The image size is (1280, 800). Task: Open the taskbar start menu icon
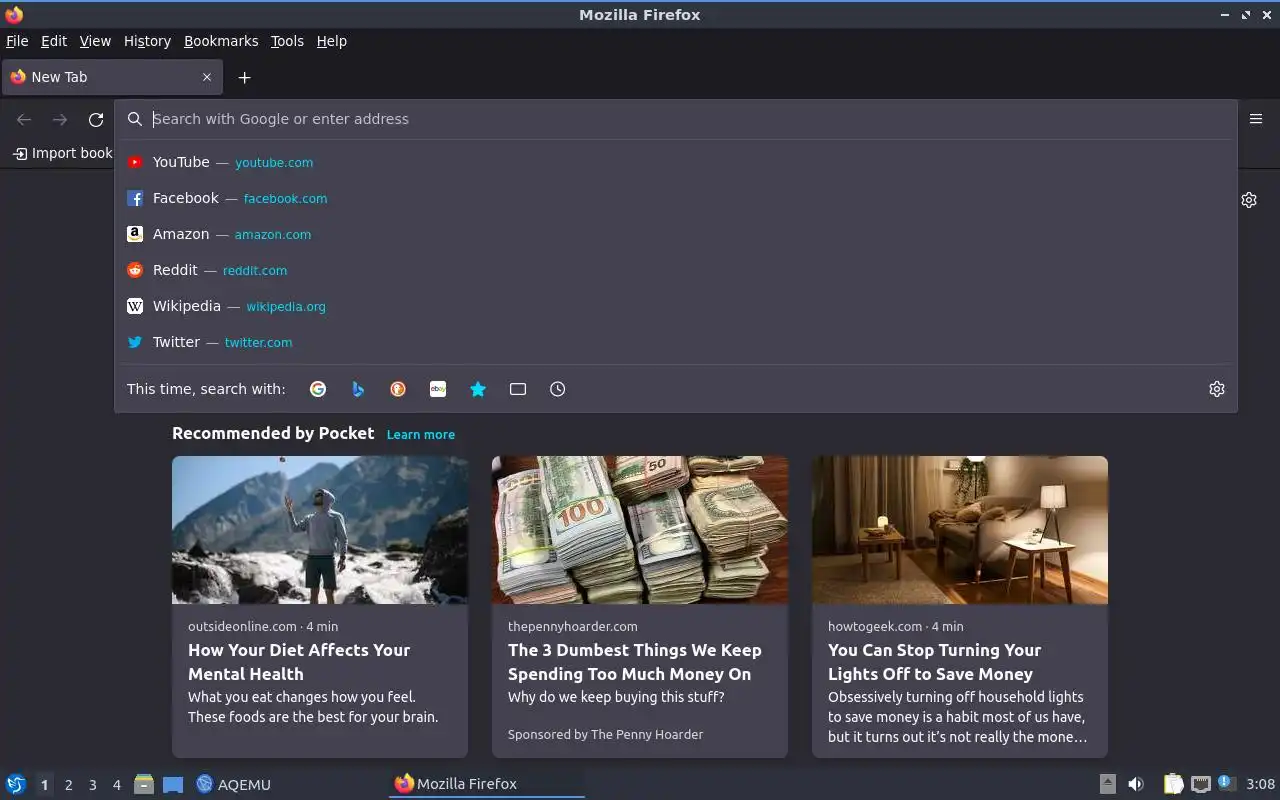(x=16, y=784)
